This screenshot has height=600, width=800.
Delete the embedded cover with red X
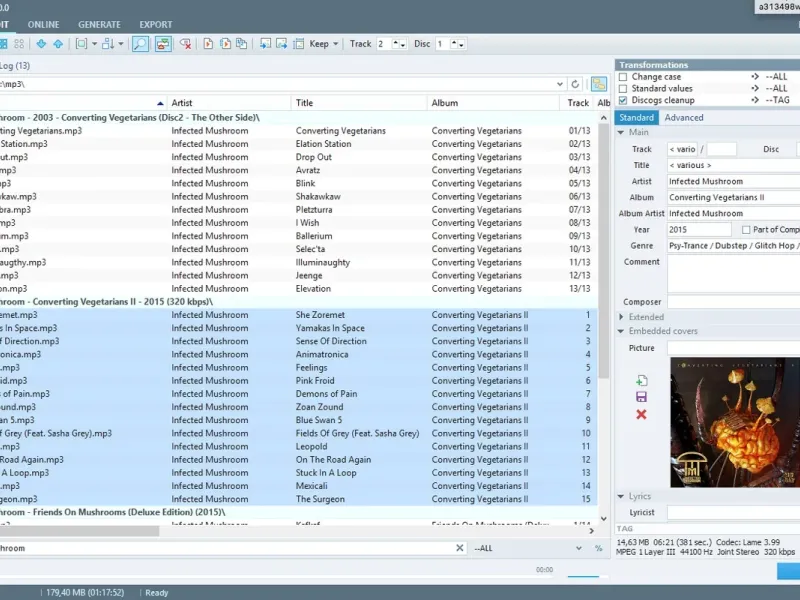pyautogui.click(x=641, y=414)
